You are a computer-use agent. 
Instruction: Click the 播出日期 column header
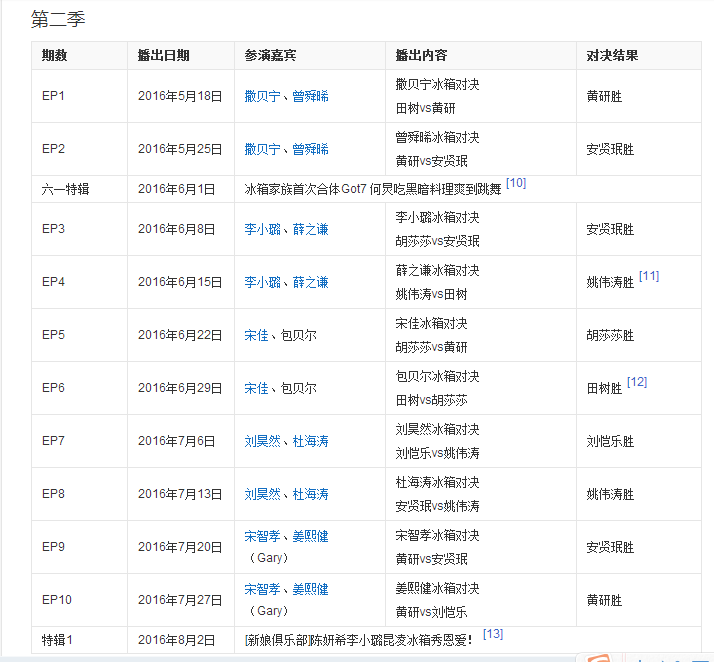coord(163,56)
